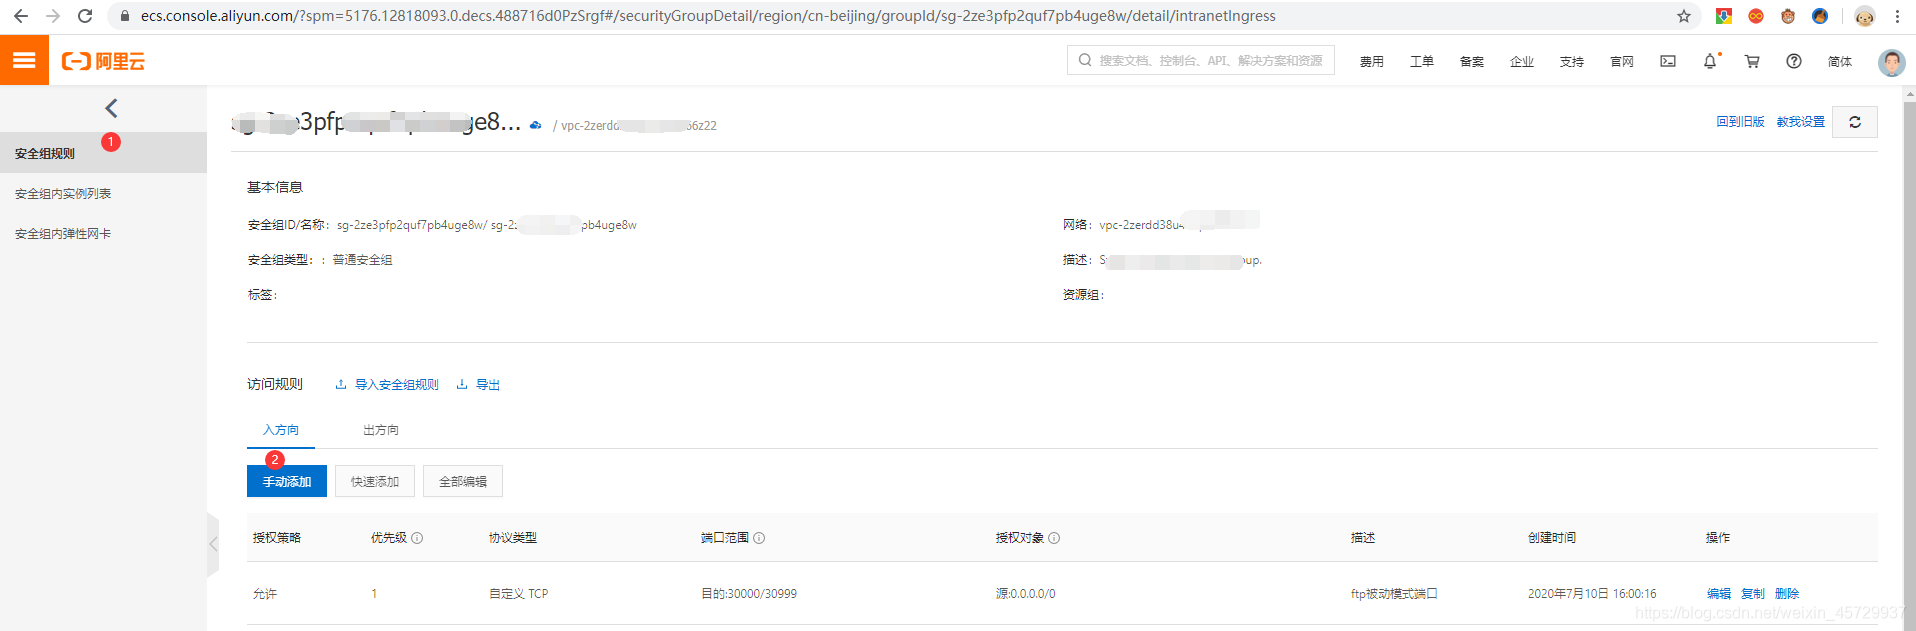This screenshot has width=1916, height=631.
Task: Open 官网 in top navigation
Action: click(1622, 62)
